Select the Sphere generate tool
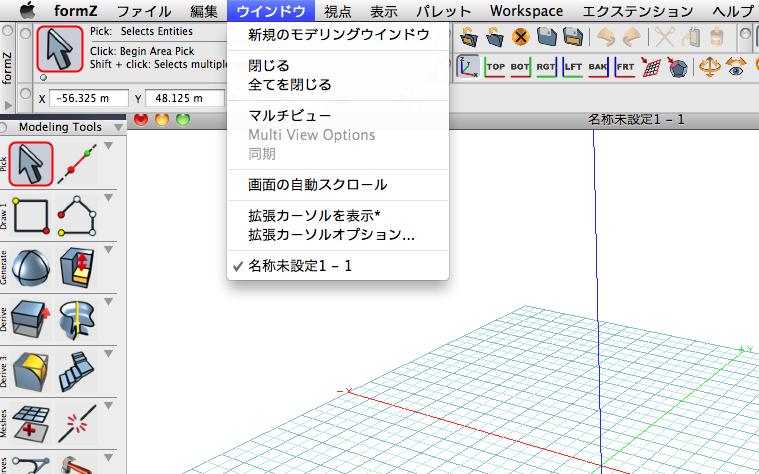Screen dimensions: 759x474 click(30, 268)
